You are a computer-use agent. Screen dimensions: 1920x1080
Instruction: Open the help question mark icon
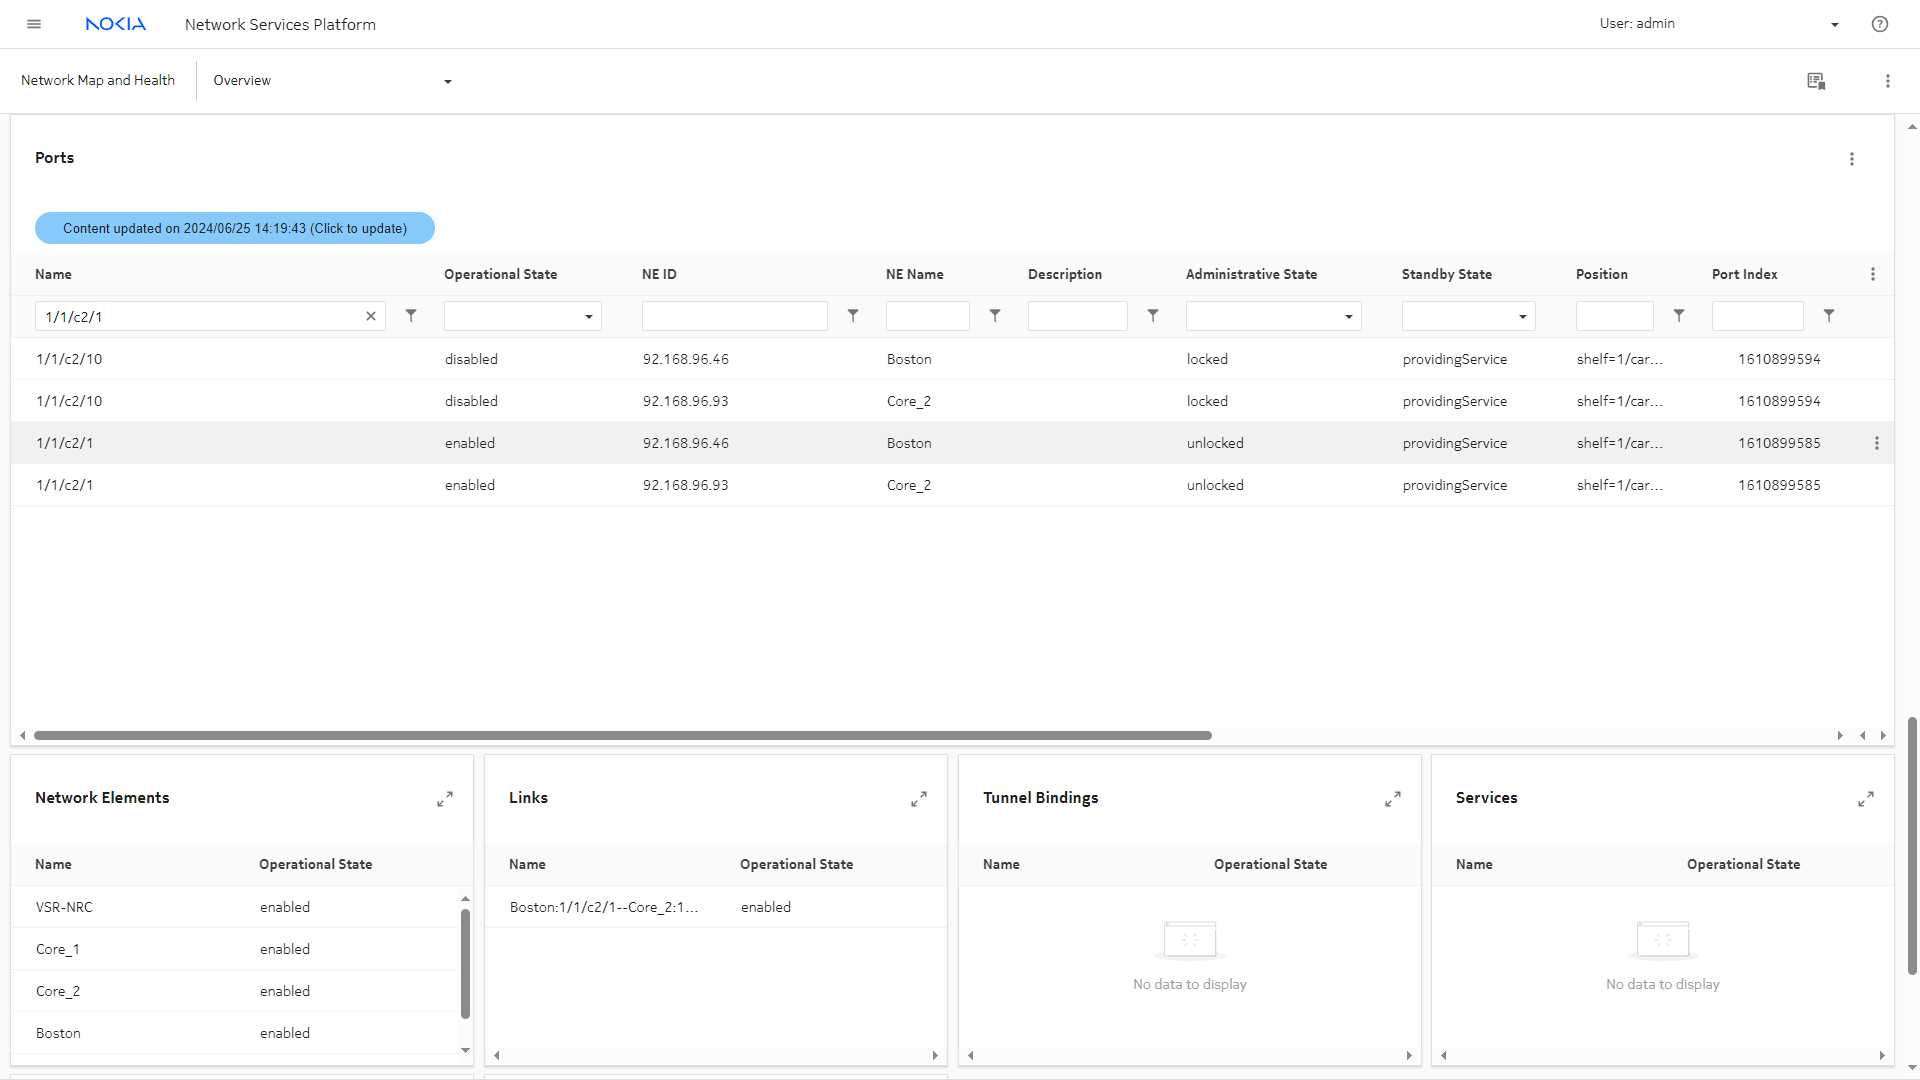point(1880,24)
